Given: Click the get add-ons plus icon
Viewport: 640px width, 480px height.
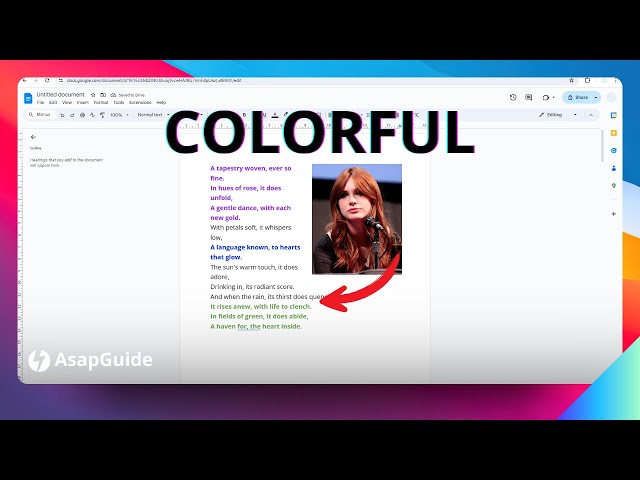Looking at the screenshot, I should [613, 214].
